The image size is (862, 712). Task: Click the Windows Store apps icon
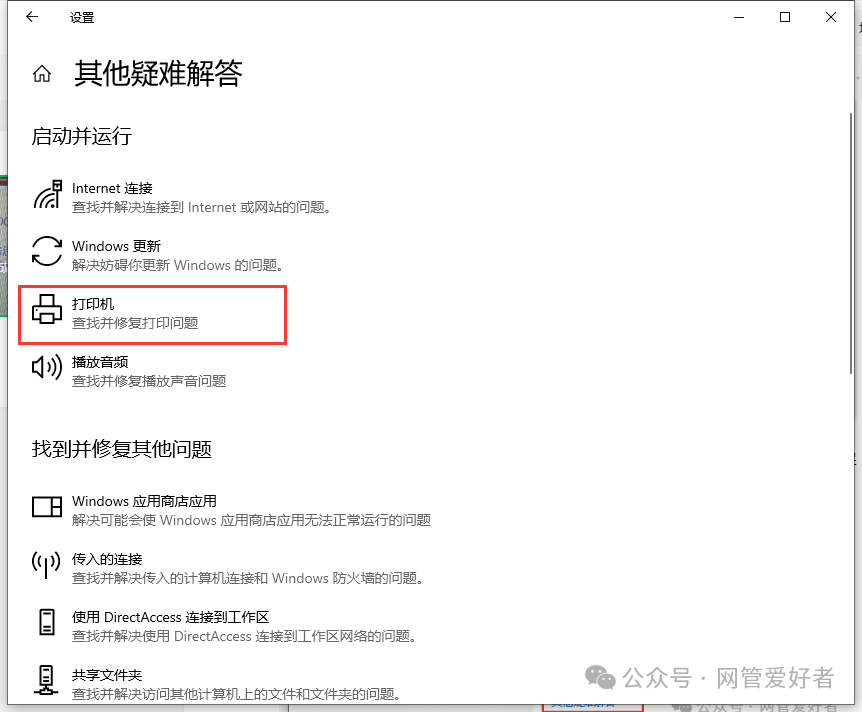tap(47, 506)
